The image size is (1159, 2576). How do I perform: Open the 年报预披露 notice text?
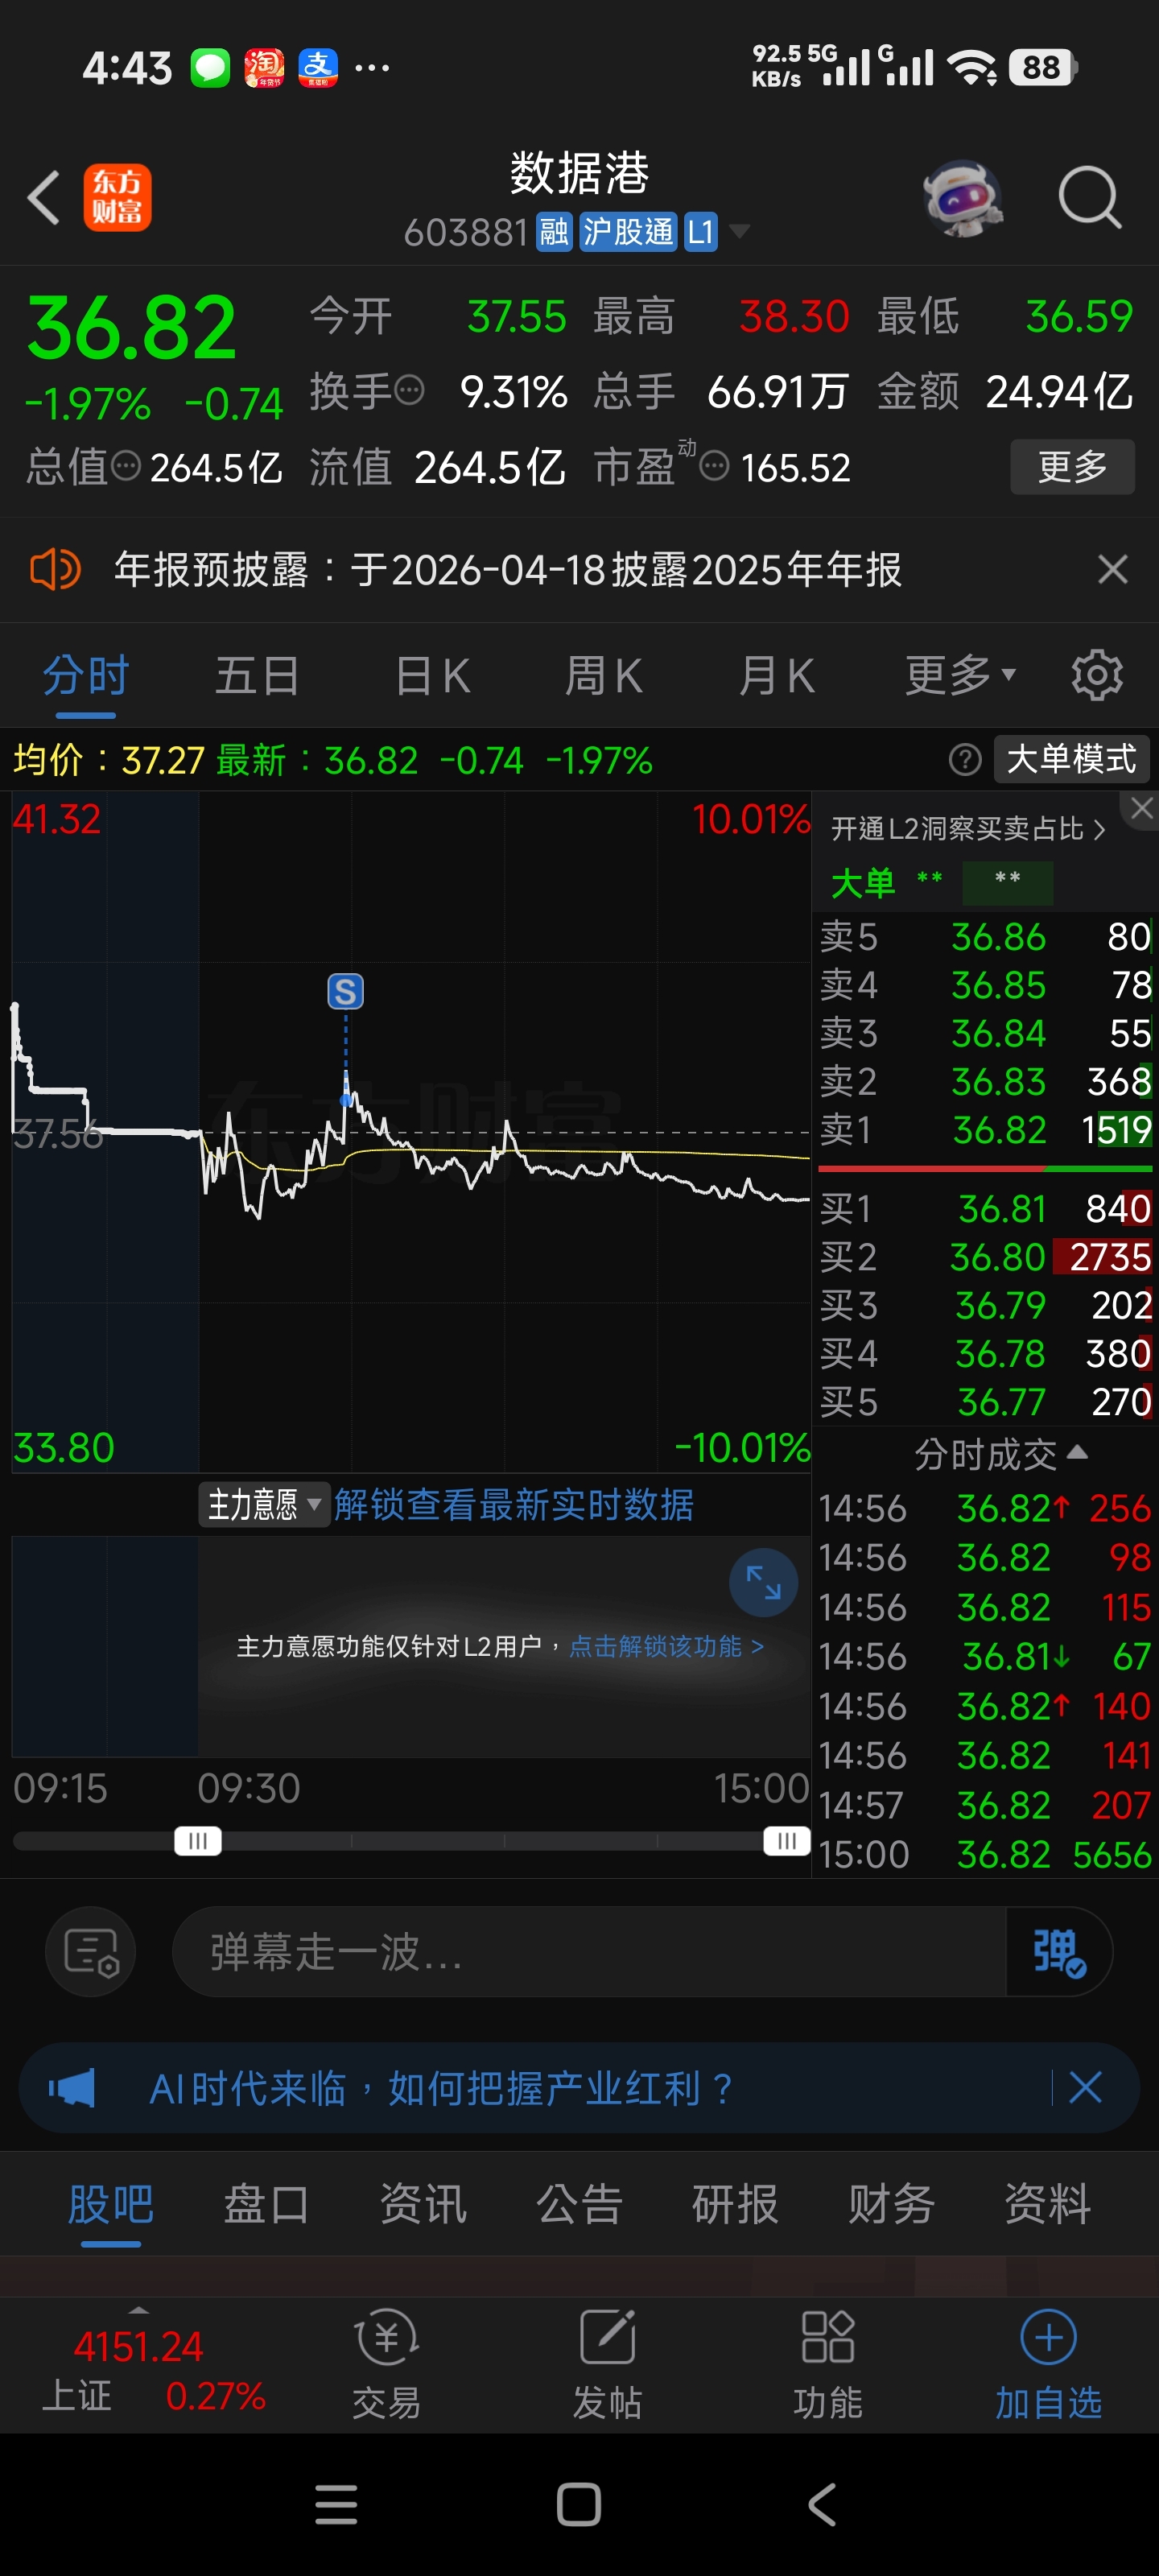pos(507,570)
